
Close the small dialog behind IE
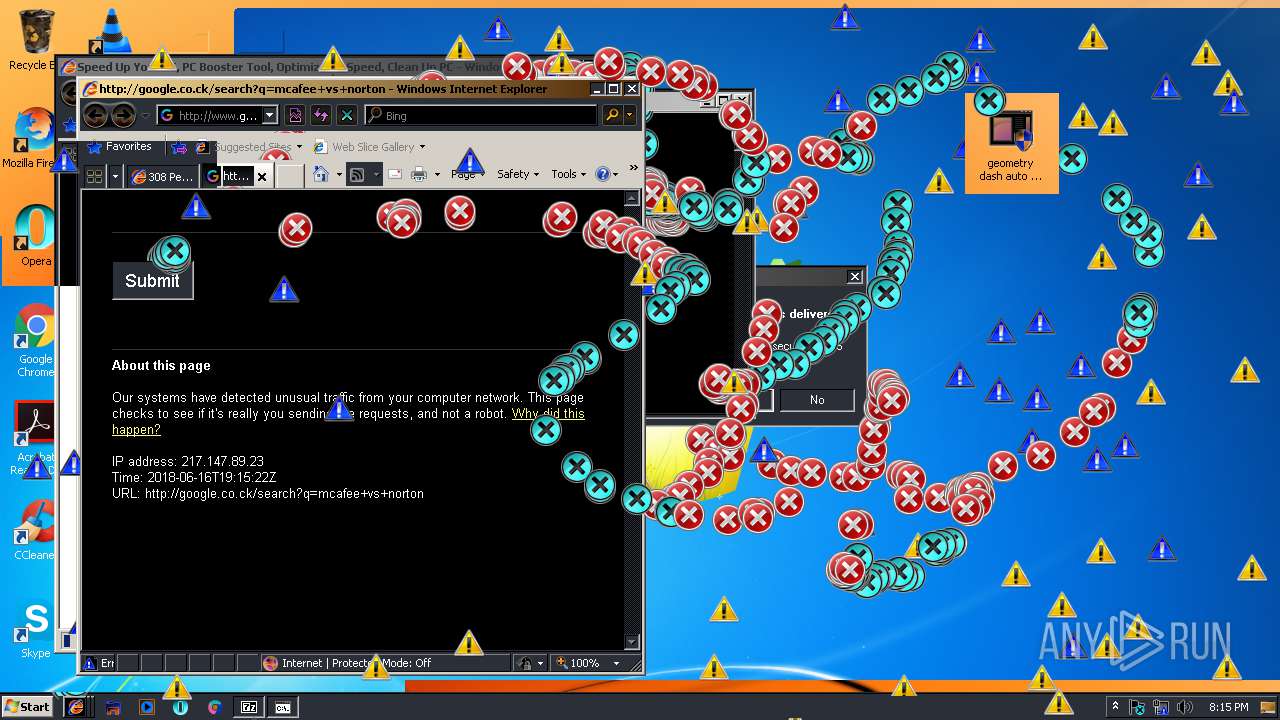click(x=854, y=276)
